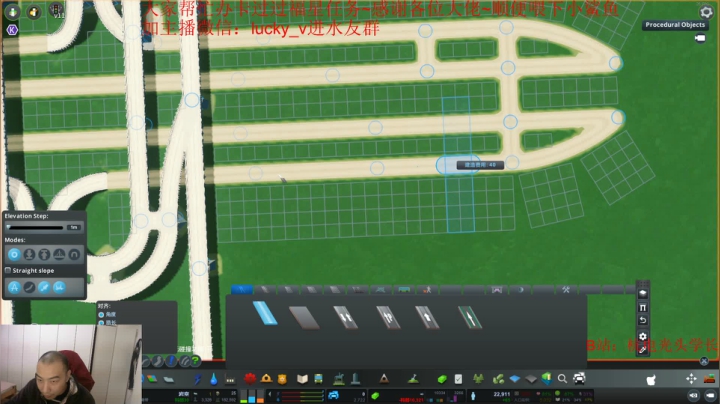This screenshot has height=404, width=720.
Task: Click the gear in side toolbar
Action: tap(642, 336)
